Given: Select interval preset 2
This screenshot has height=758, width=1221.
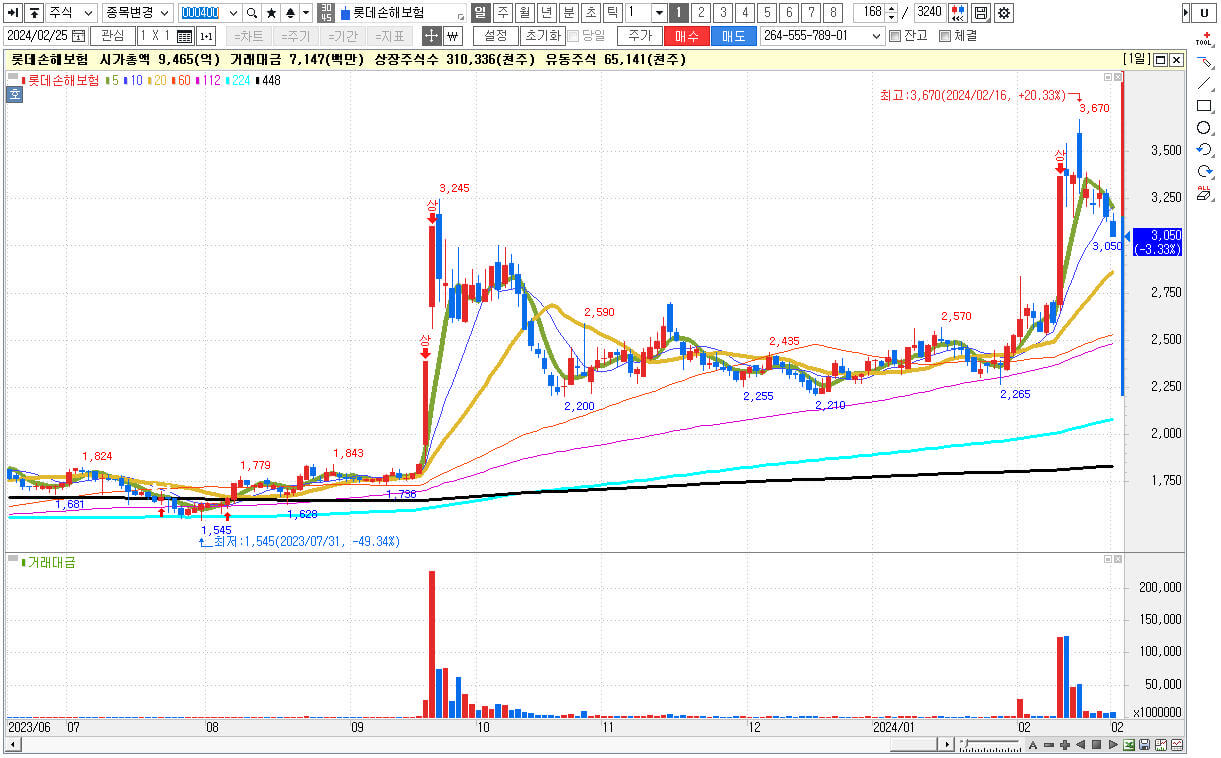Looking at the screenshot, I should tap(701, 13).
